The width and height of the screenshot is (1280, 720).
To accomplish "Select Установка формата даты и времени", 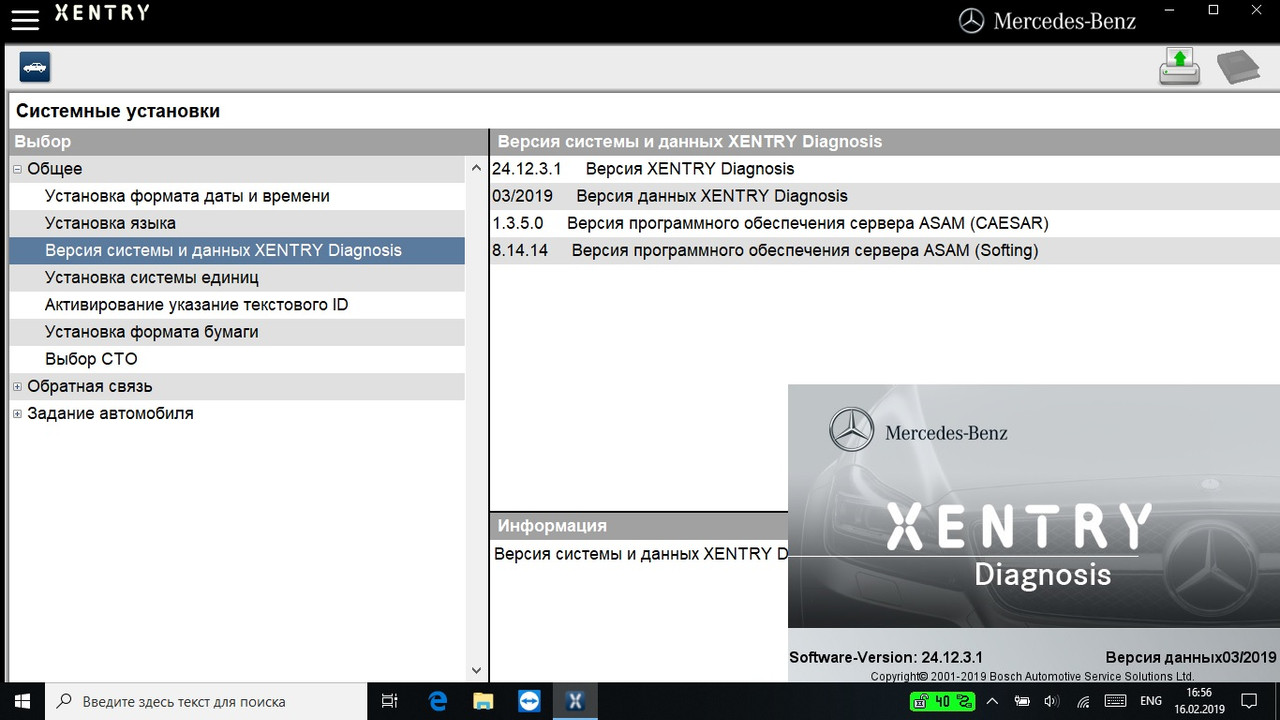I will (x=237, y=196).
